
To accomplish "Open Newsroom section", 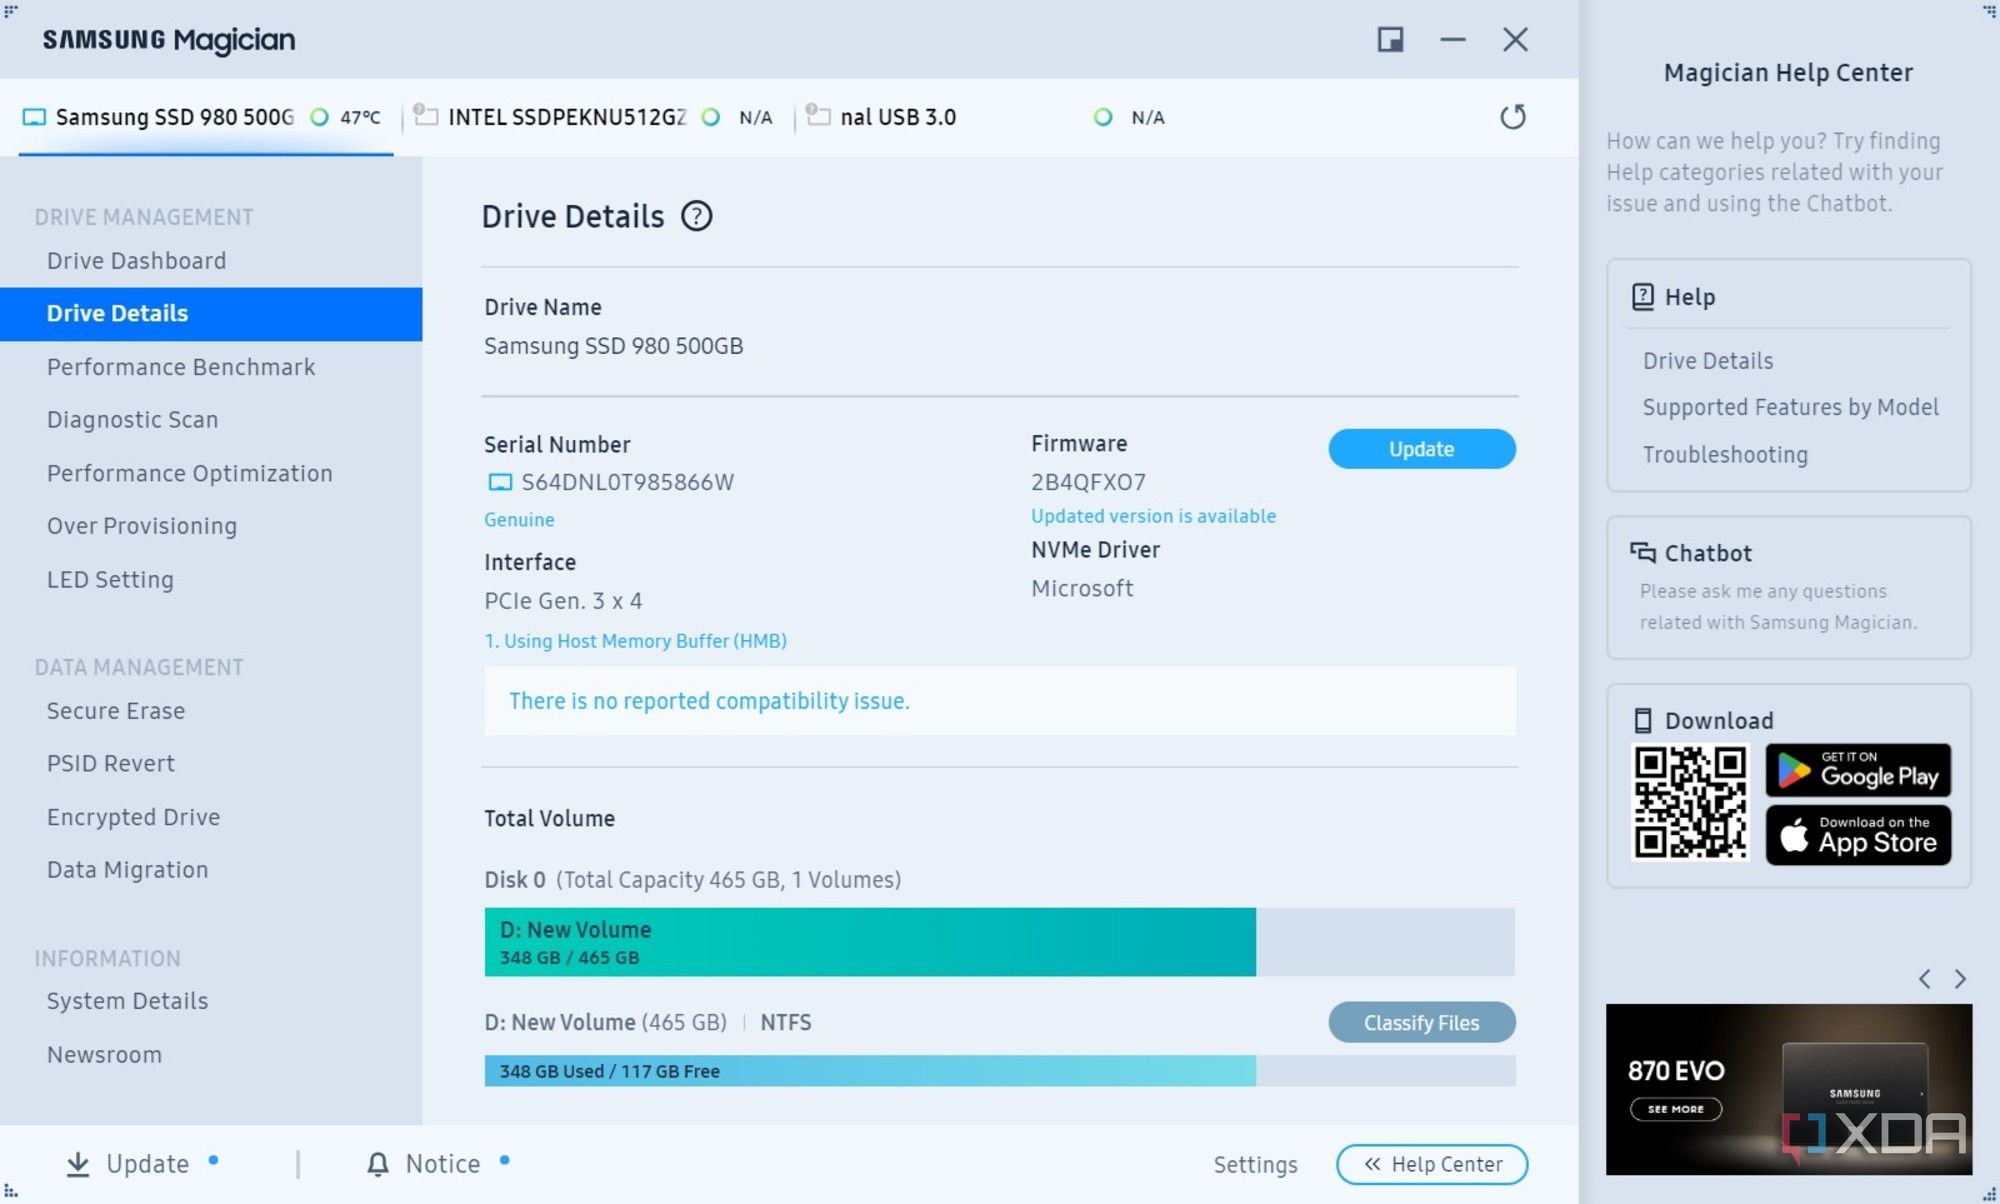I will pyautogui.click(x=104, y=1055).
